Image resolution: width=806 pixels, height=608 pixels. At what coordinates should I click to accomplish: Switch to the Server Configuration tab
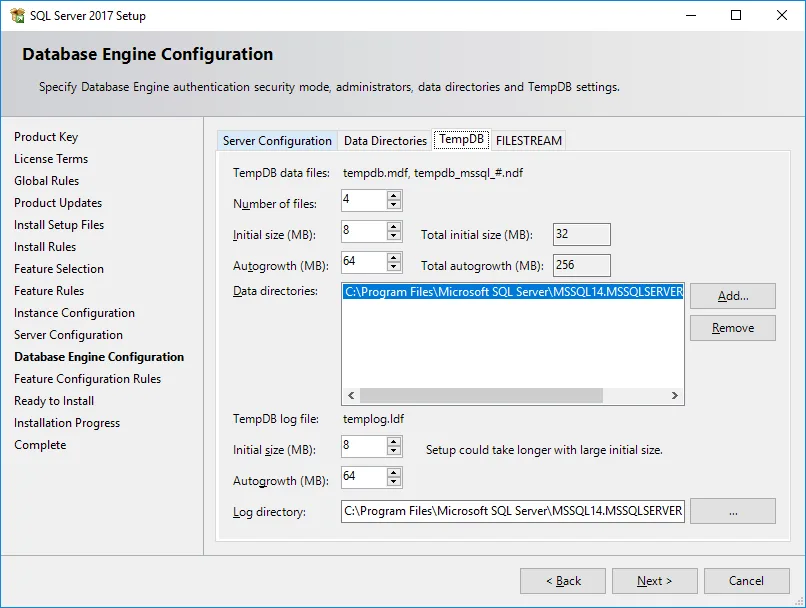tap(277, 141)
